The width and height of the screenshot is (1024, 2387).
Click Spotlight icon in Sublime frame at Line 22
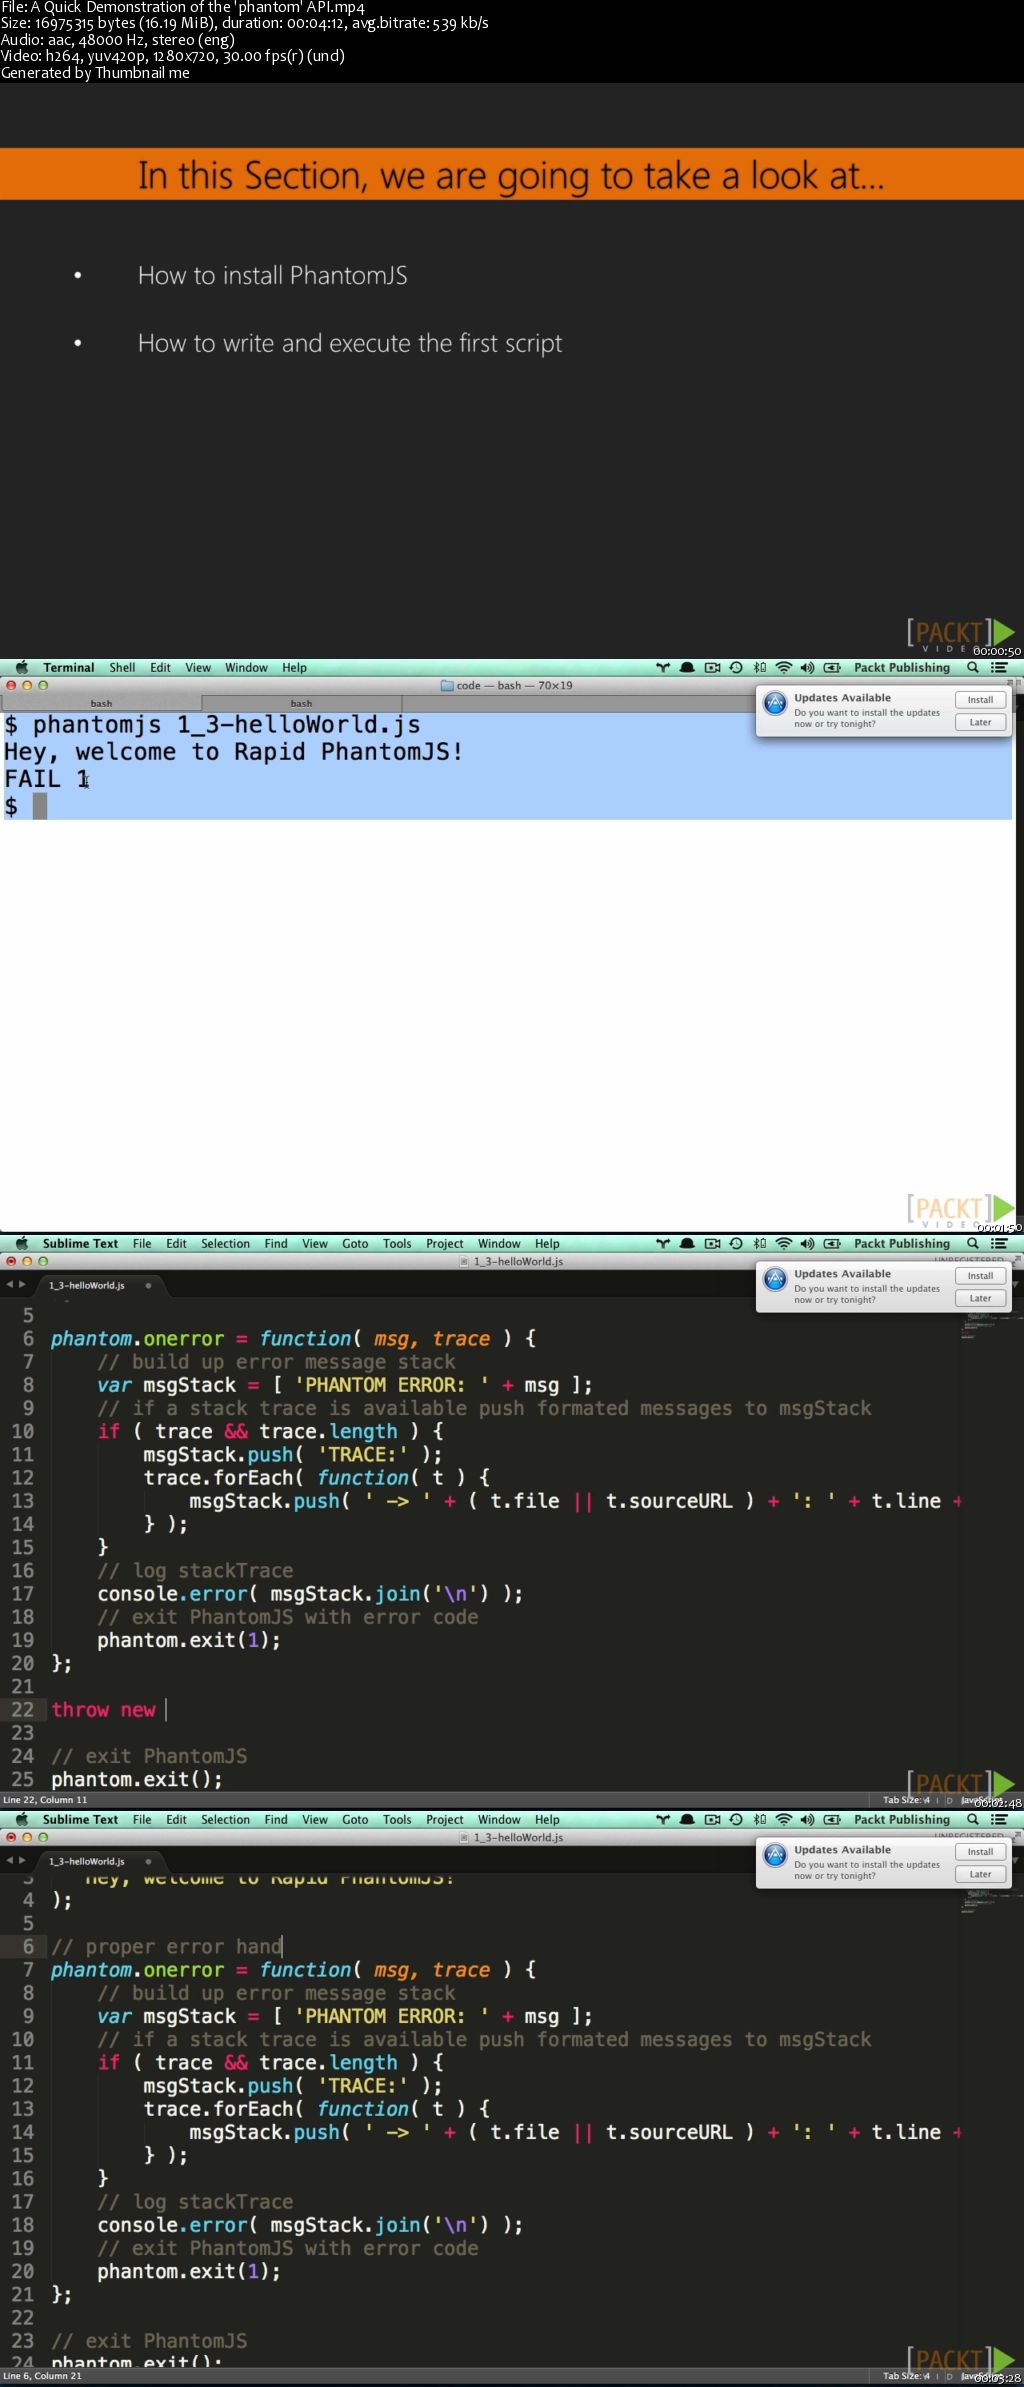[x=972, y=1243]
